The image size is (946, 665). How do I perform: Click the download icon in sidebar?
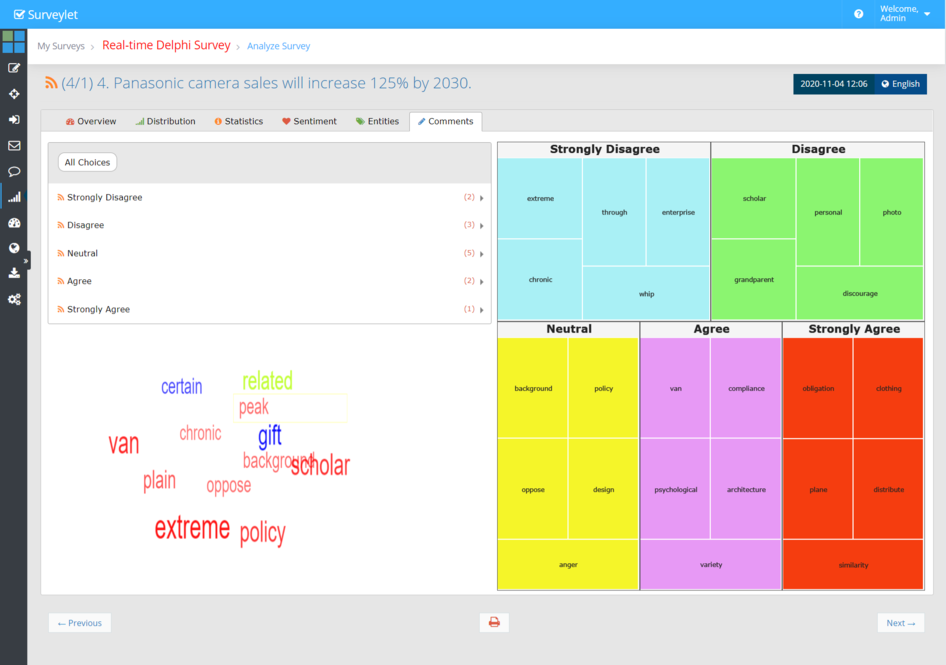(x=14, y=273)
